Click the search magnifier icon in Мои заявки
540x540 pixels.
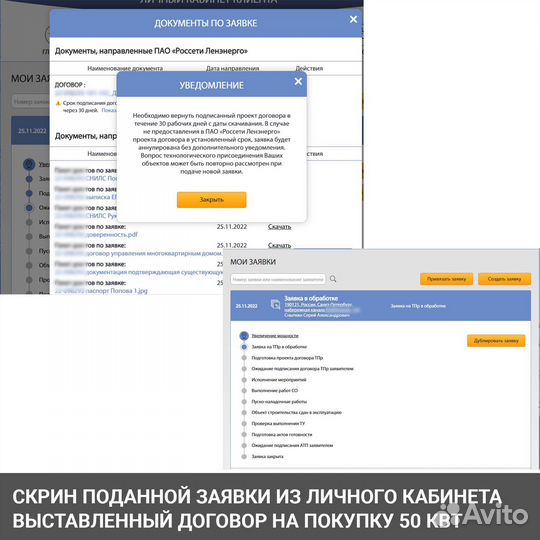pos(333,279)
